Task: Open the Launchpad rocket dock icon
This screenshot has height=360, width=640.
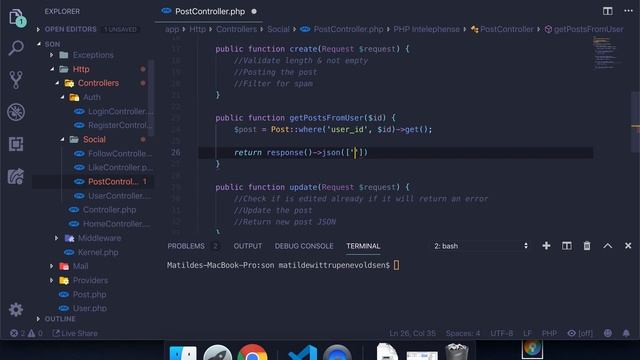Action: pos(218,353)
